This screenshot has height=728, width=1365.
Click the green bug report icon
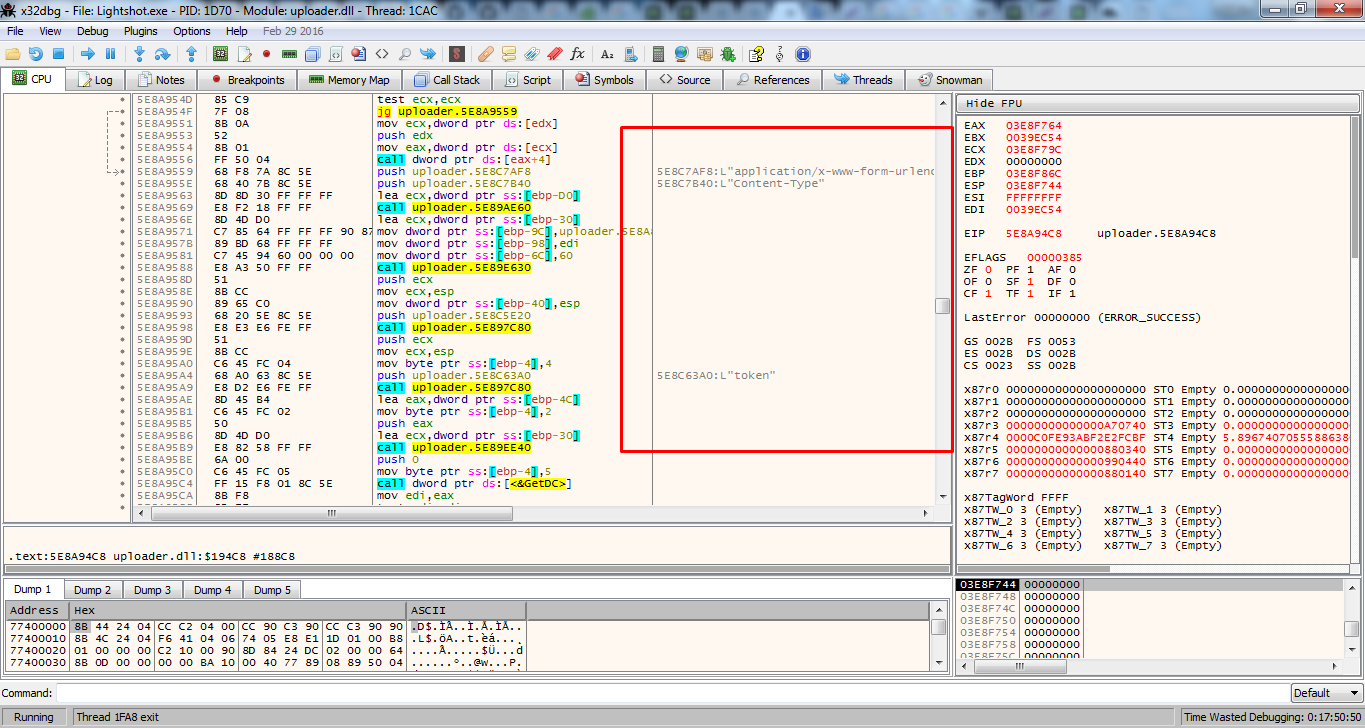(729, 54)
